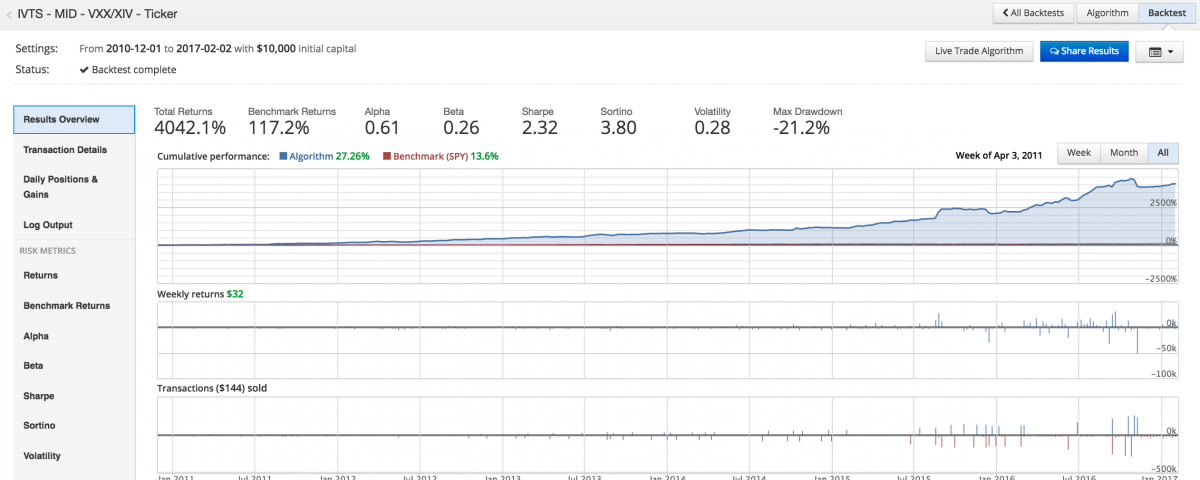Click the Share Results button

(x=1084, y=51)
